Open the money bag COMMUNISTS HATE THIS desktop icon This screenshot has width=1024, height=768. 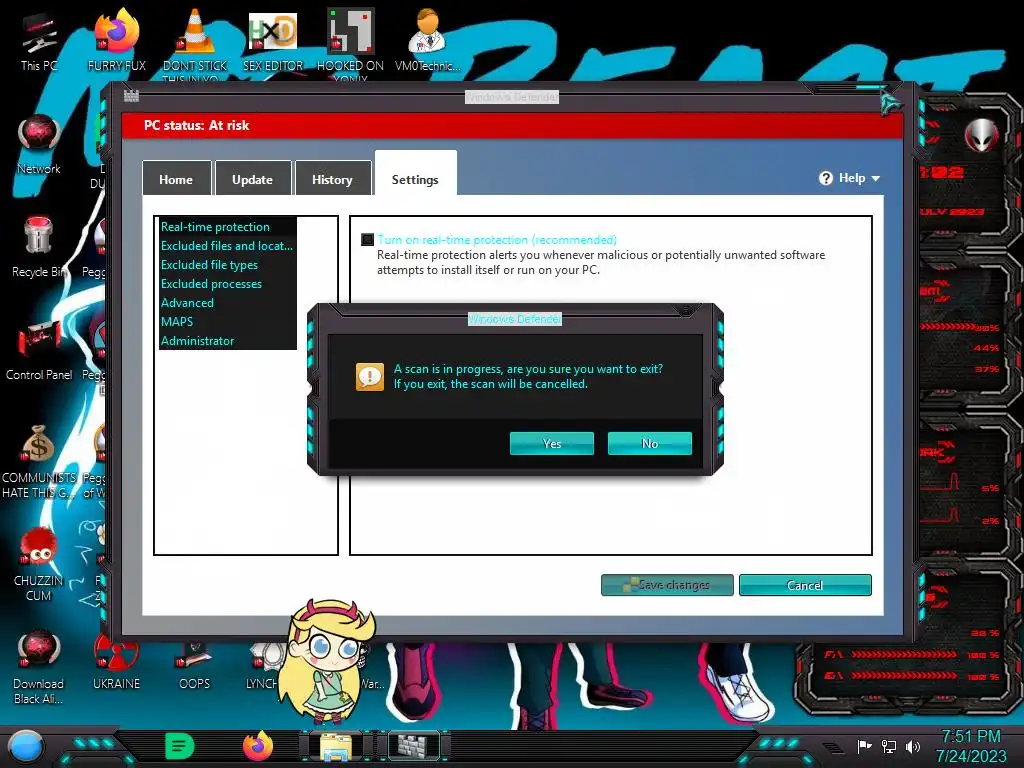39,460
